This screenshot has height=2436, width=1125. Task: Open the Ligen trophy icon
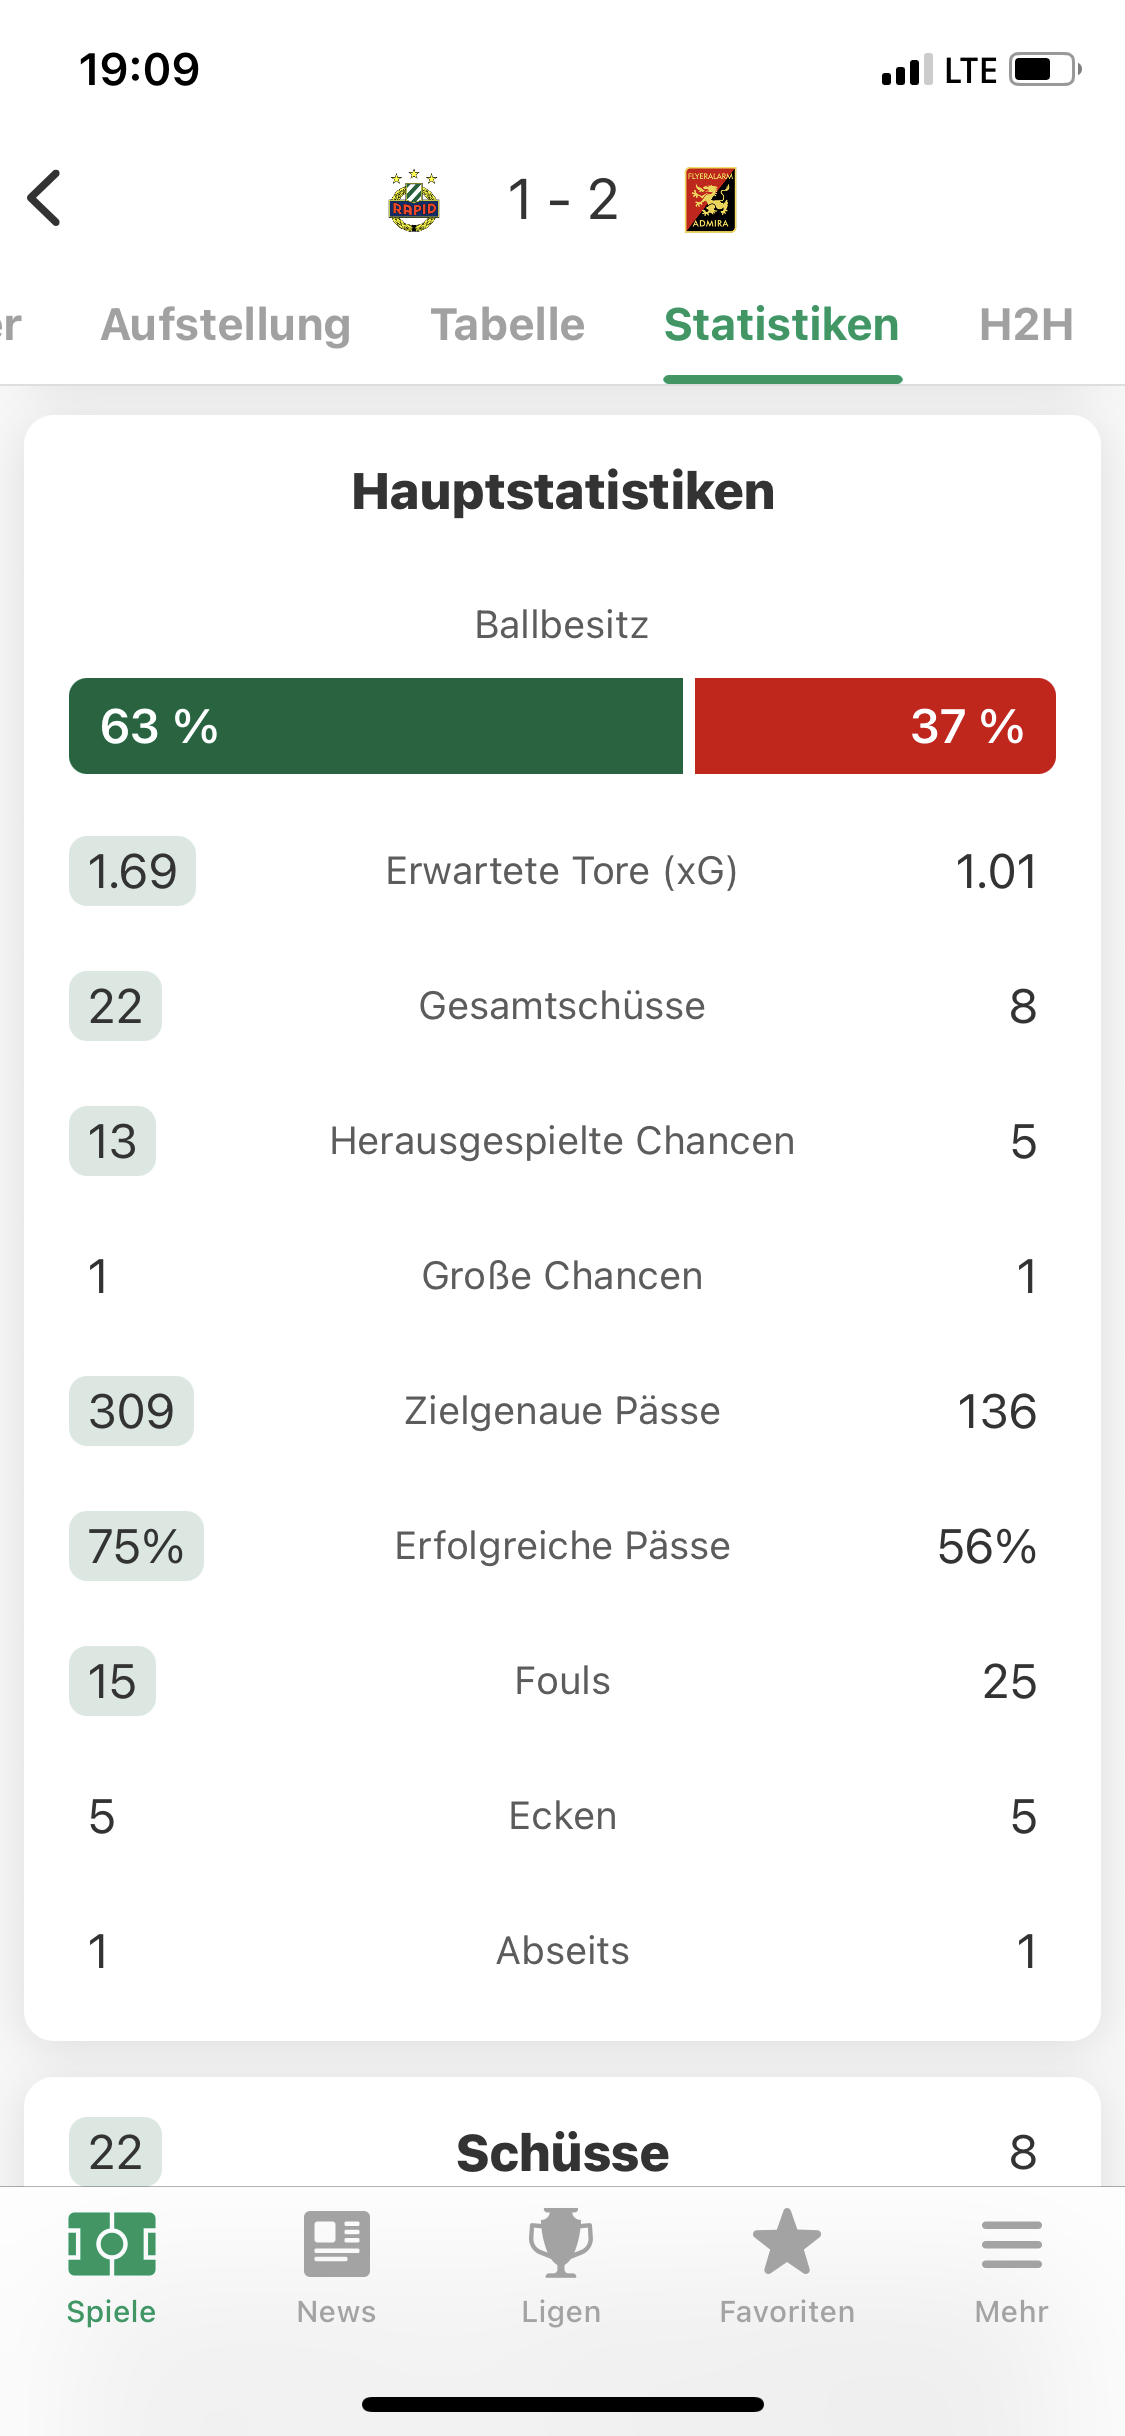(x=561, y=2243)
